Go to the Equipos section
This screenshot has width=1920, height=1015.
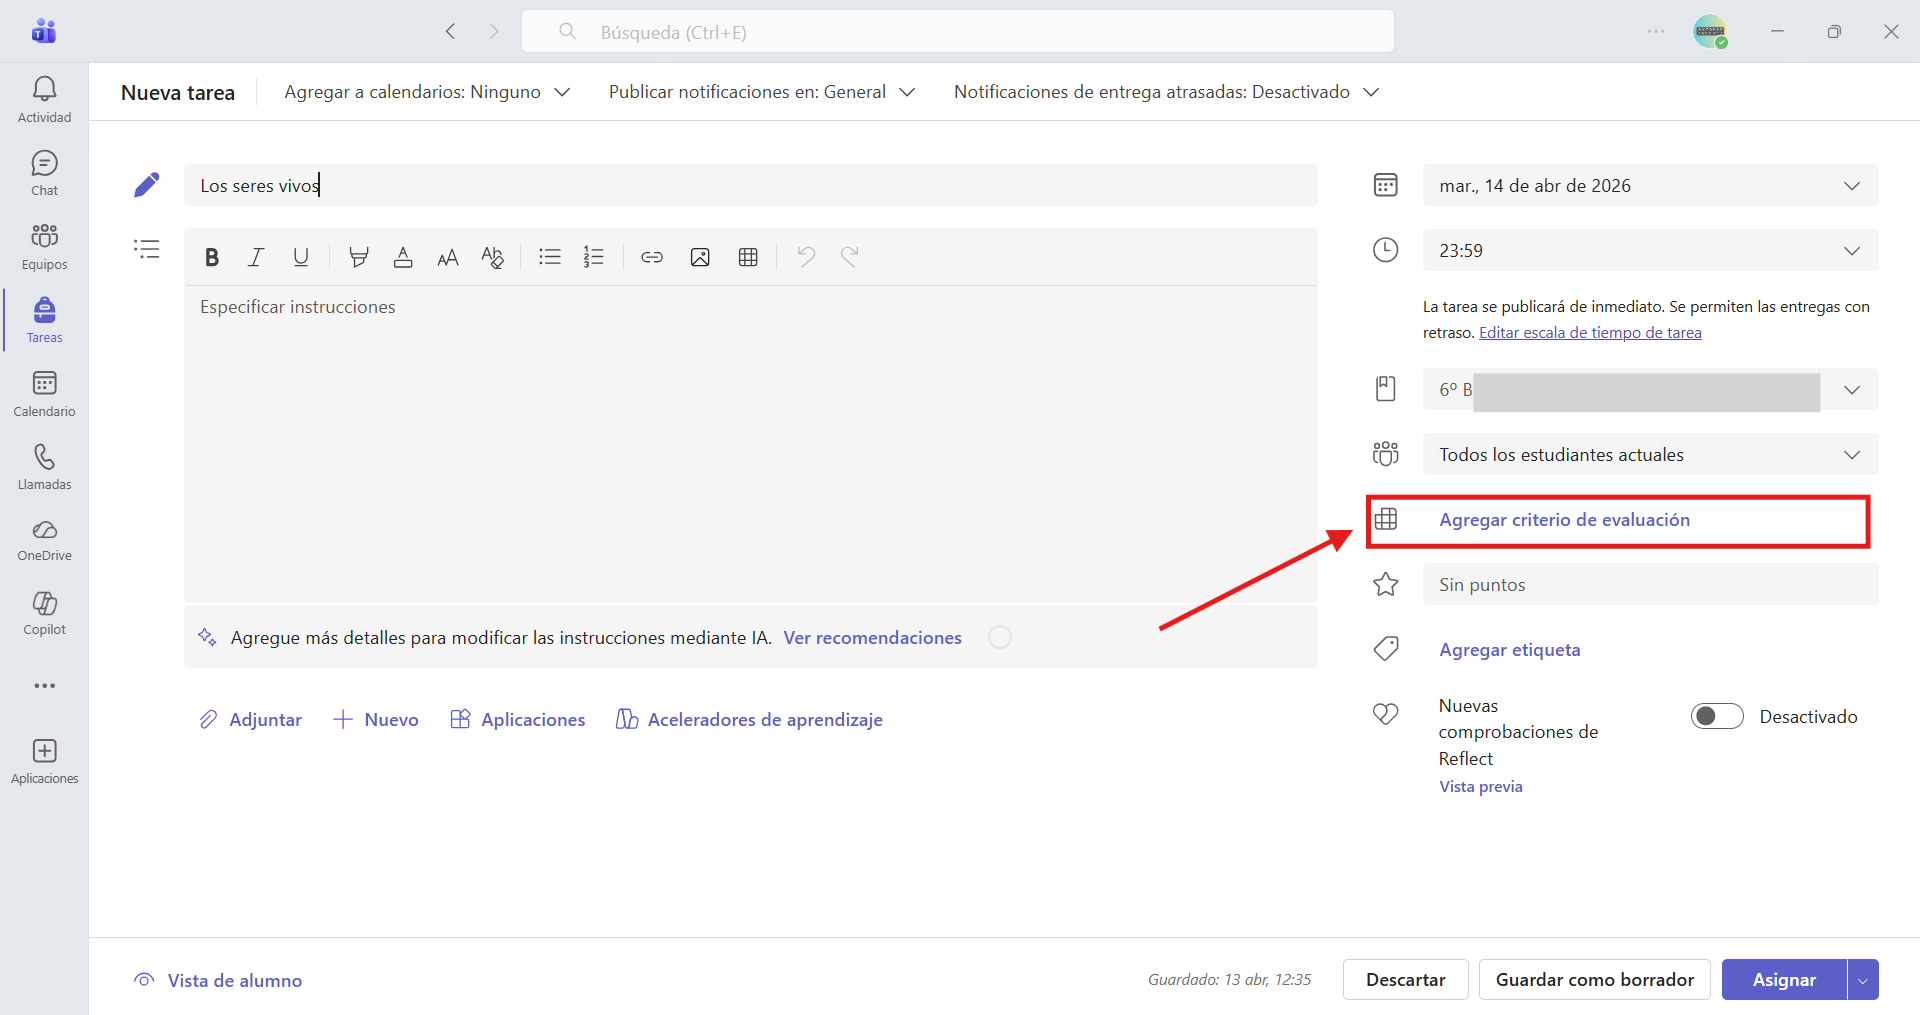click(x=44, y=247)
